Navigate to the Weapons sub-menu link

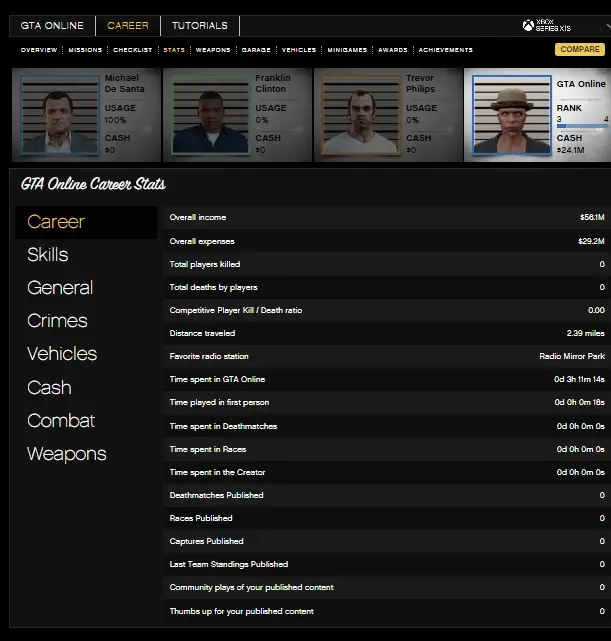[x=213, y=50]
